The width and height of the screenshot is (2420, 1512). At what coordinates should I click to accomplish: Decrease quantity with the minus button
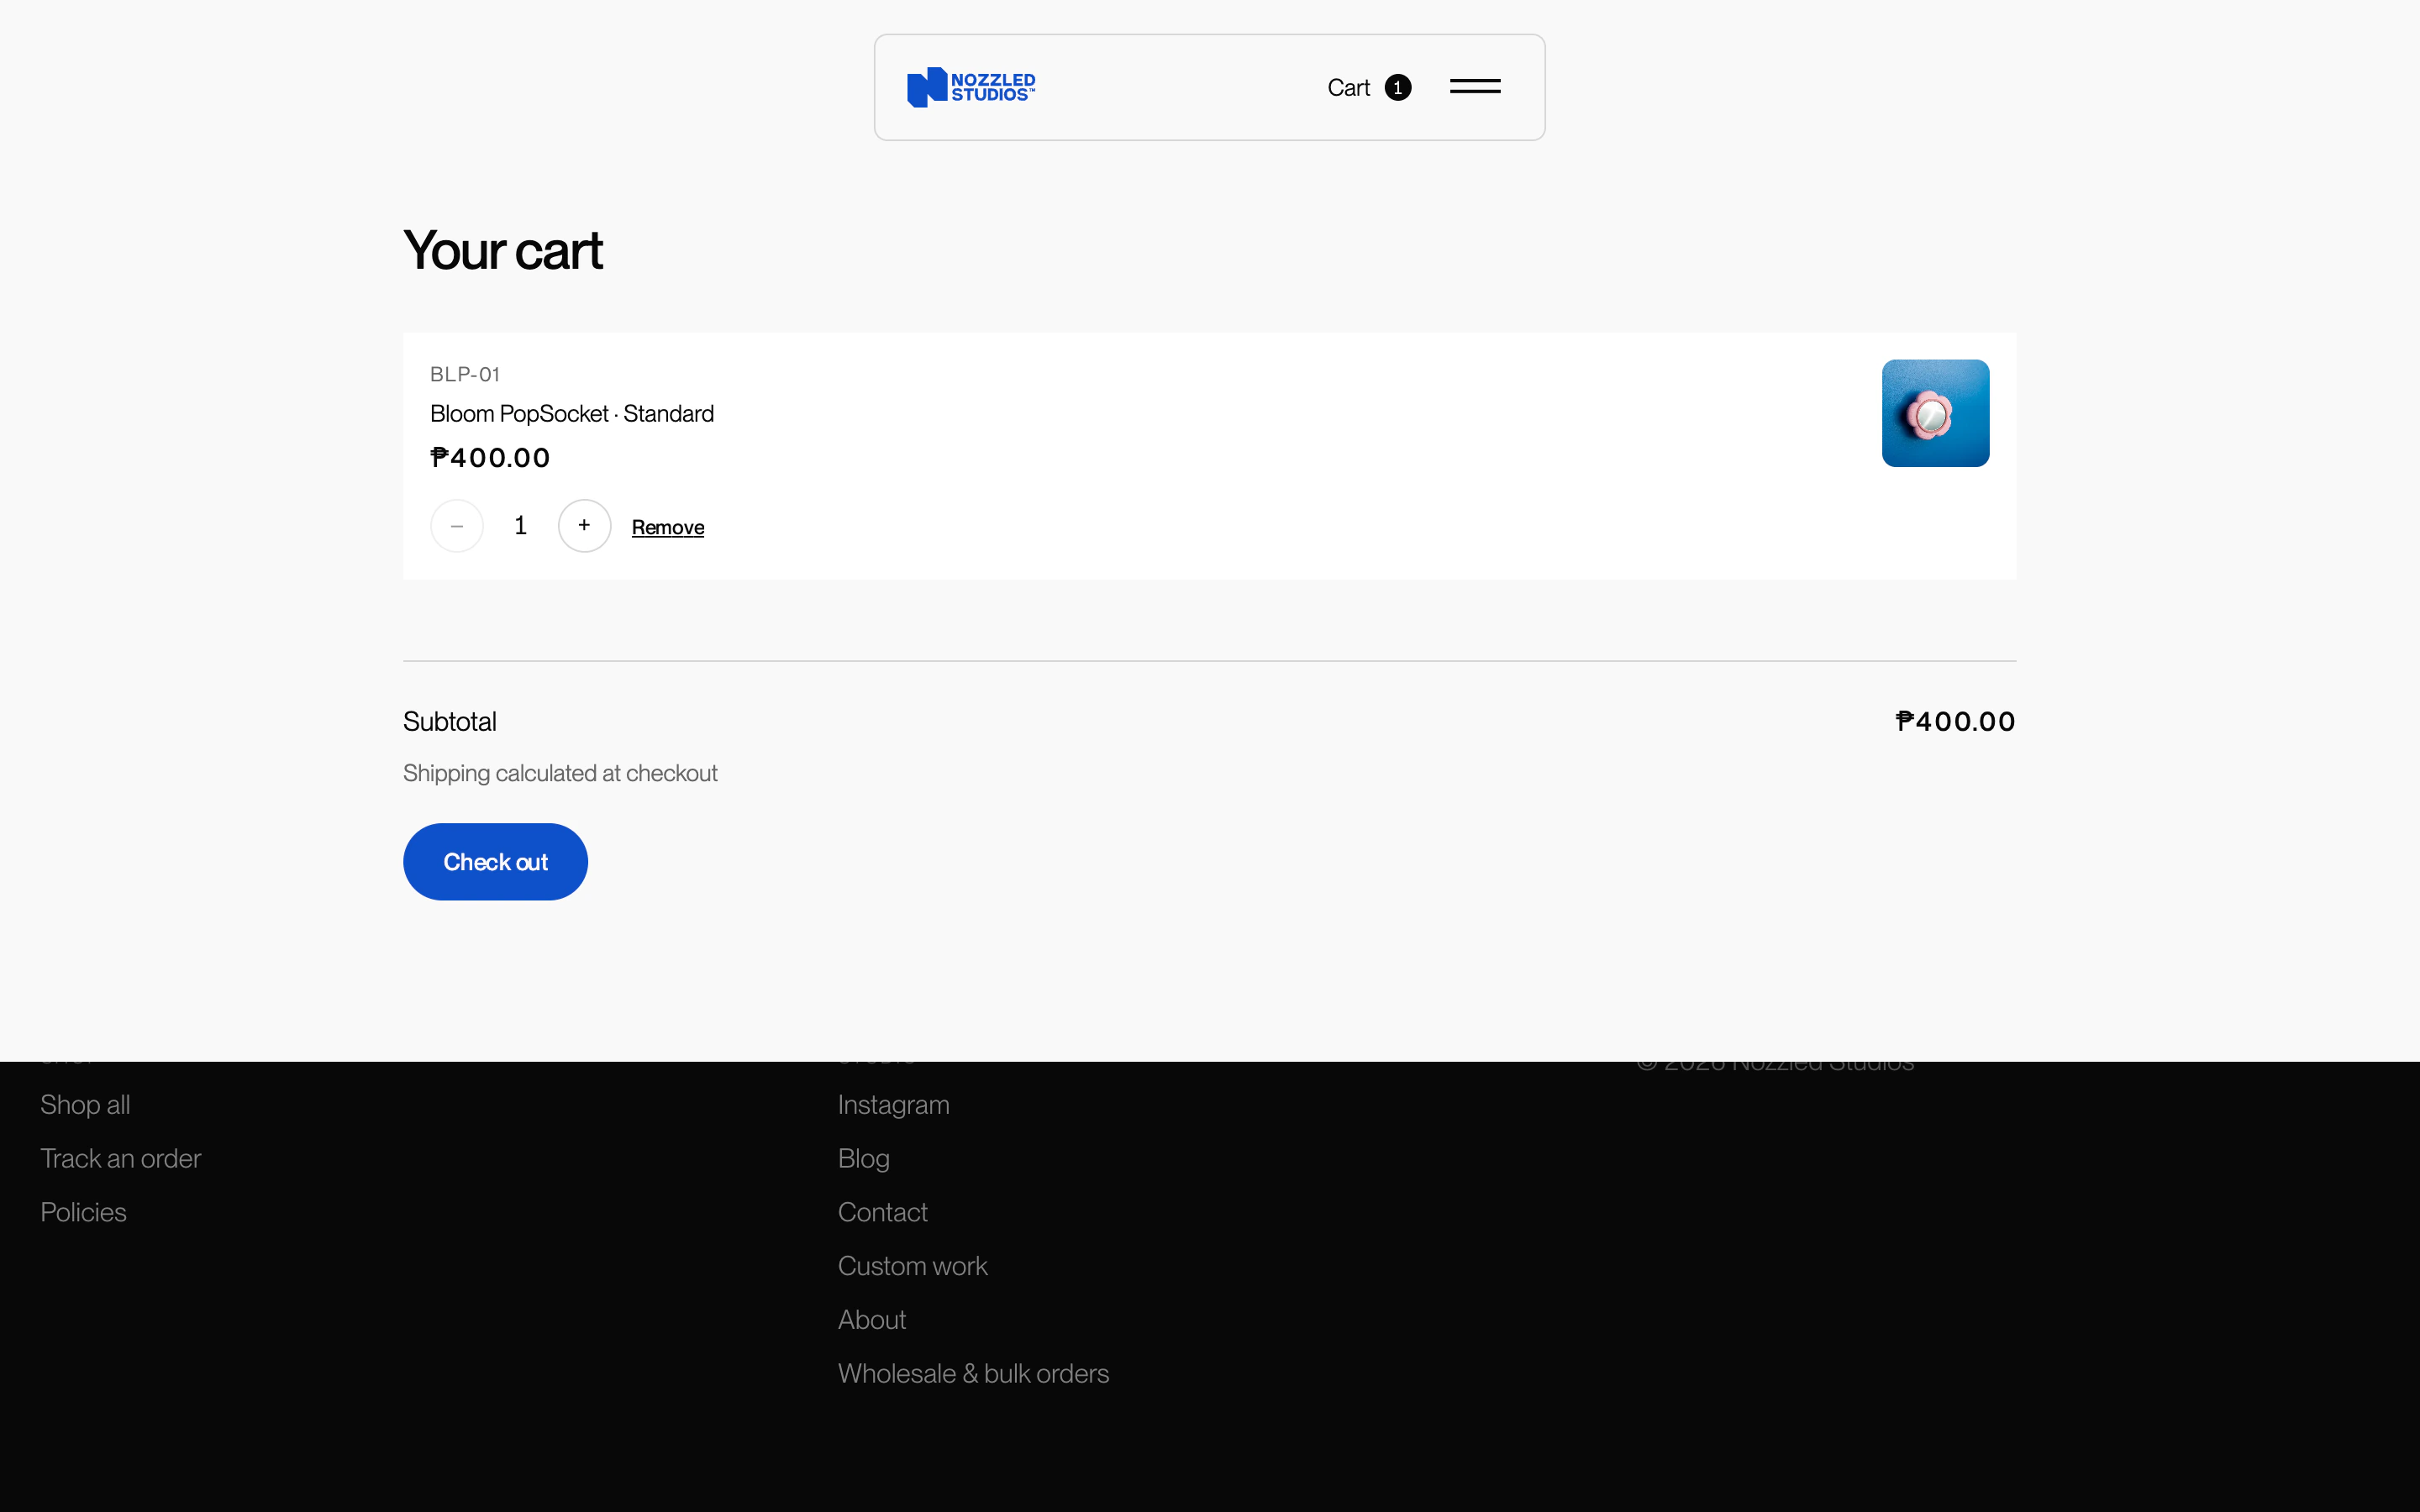(457, 526)
